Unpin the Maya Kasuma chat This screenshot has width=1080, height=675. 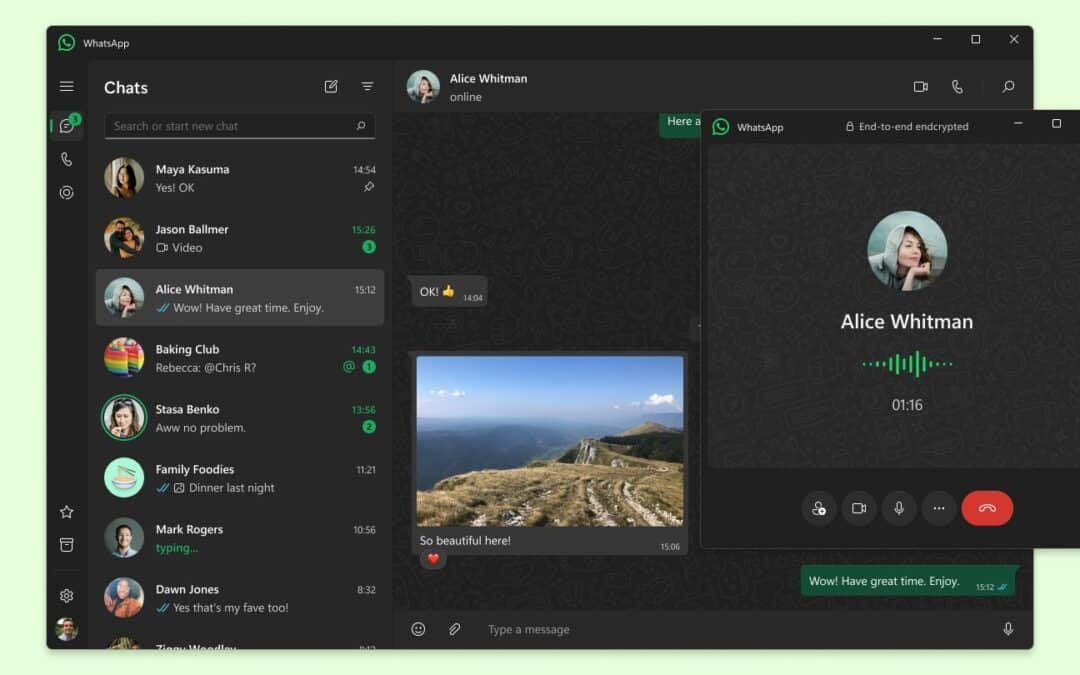pyautogui.click(x=369, y=187)
